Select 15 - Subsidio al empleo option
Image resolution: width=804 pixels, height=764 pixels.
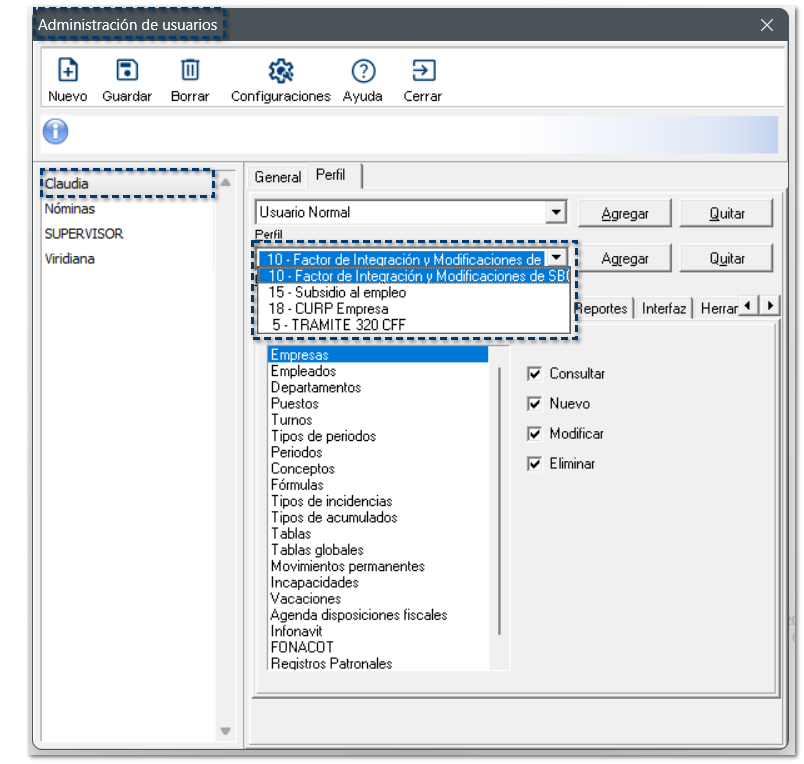pyautogui.click(x=337, y=293)
